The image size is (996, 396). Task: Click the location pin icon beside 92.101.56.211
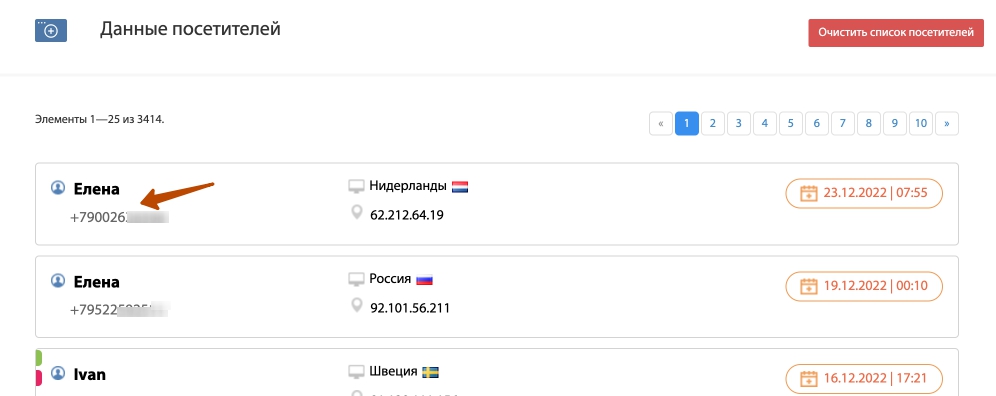coord(357,305)
